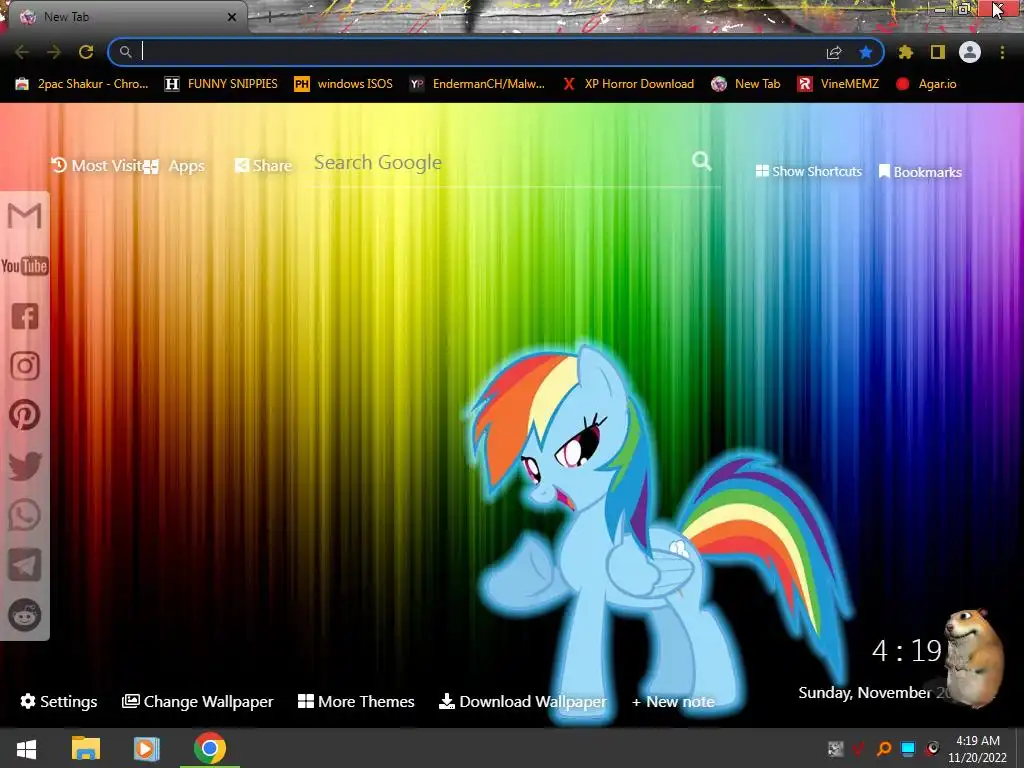1024x768 pixels.
Task: Open taskbar date and time
Action: 978,749
